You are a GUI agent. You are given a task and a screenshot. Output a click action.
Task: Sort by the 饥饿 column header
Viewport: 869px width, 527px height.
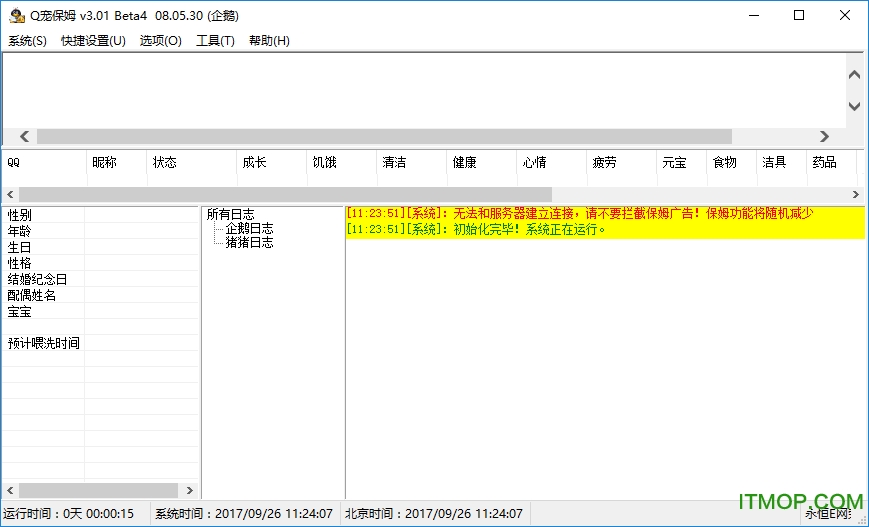click(x=341, y=162)
